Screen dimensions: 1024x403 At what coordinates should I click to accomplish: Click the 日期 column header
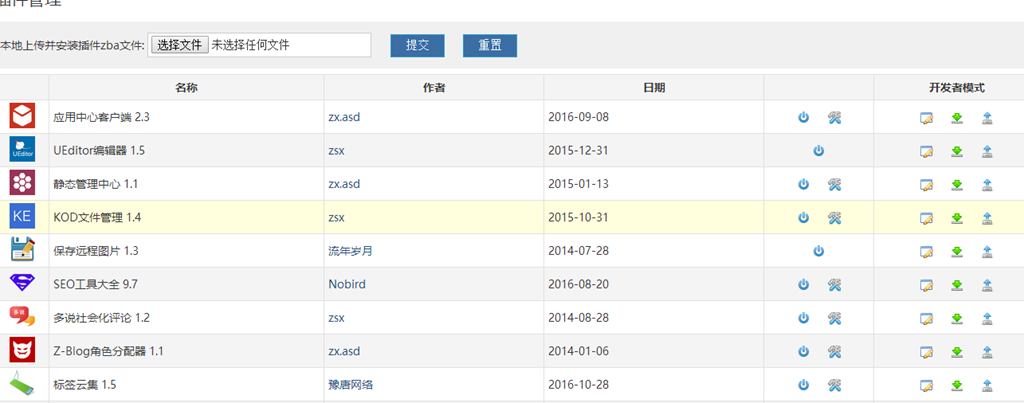(653, 88)
